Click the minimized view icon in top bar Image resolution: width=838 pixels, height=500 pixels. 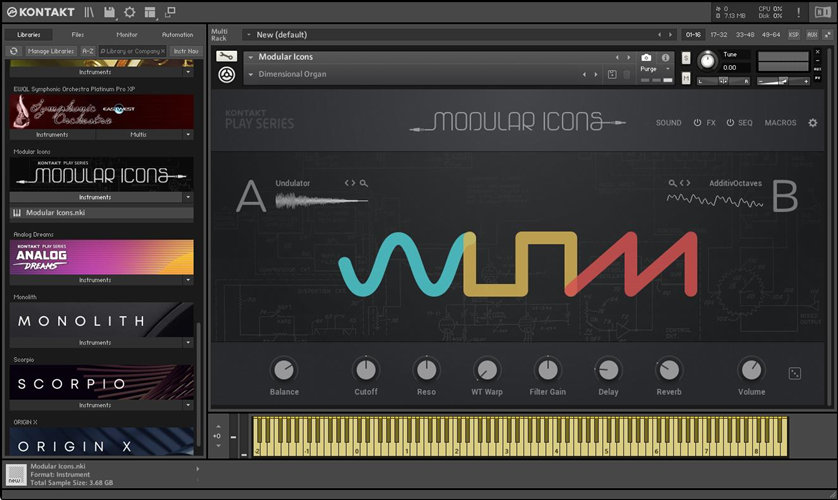[170, 12]
